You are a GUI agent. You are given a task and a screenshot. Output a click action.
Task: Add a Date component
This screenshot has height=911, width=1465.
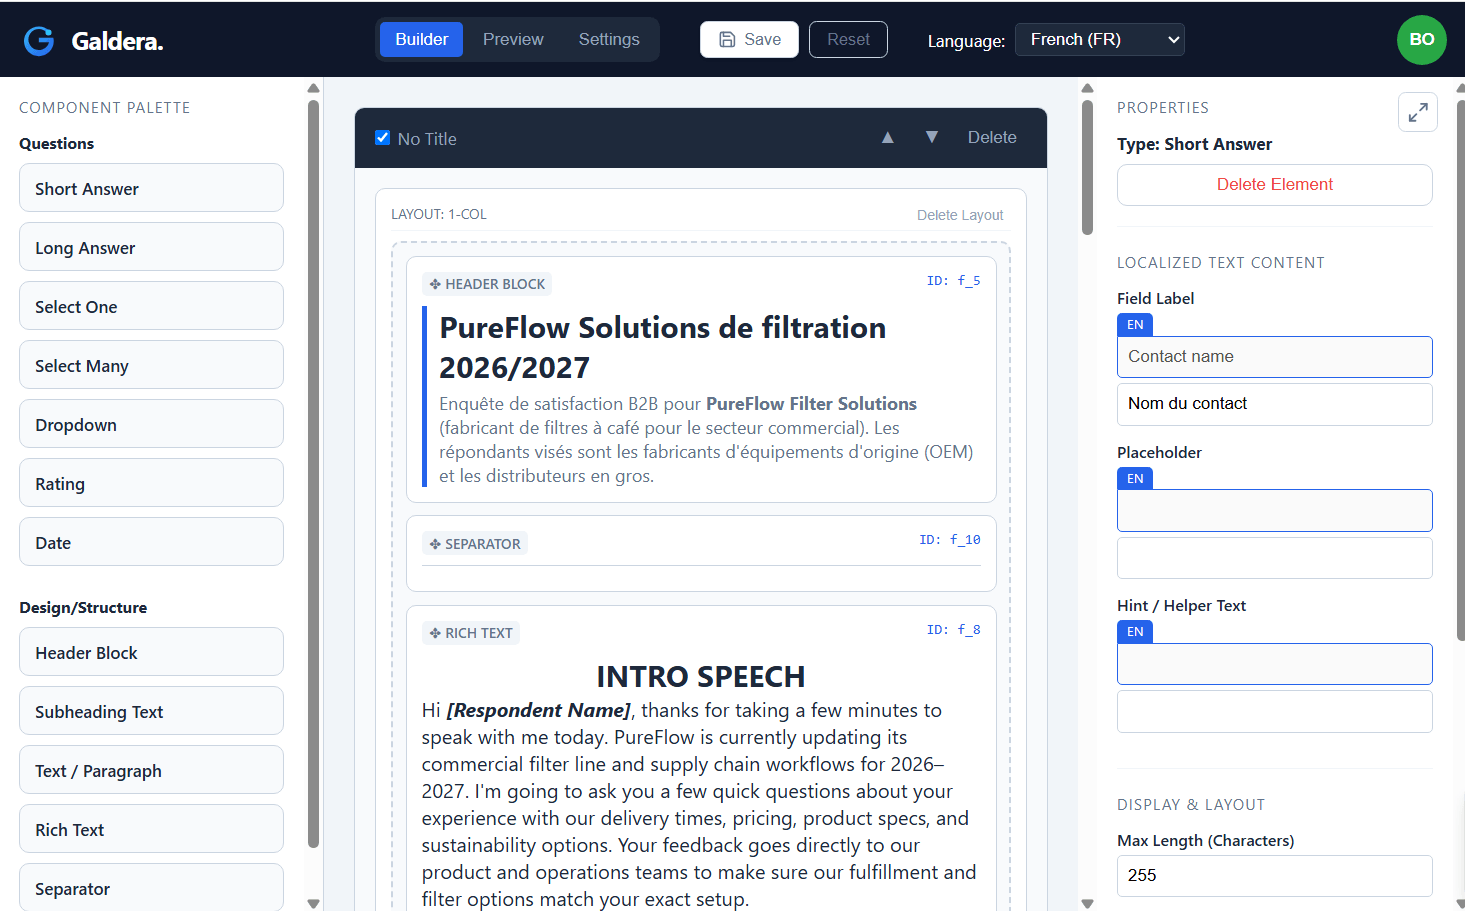click(151, 543)
